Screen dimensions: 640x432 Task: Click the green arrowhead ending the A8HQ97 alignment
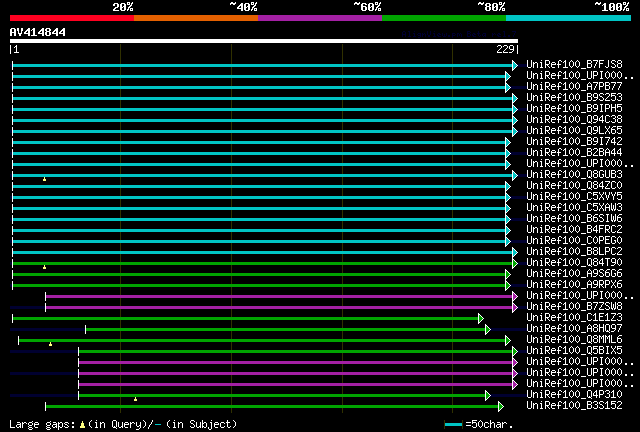[x=488, y=330]
